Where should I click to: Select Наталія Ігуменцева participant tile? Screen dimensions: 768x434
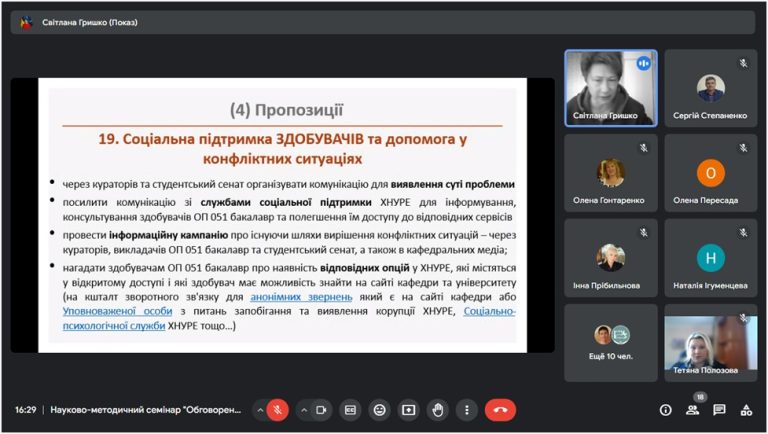point(711,258)
